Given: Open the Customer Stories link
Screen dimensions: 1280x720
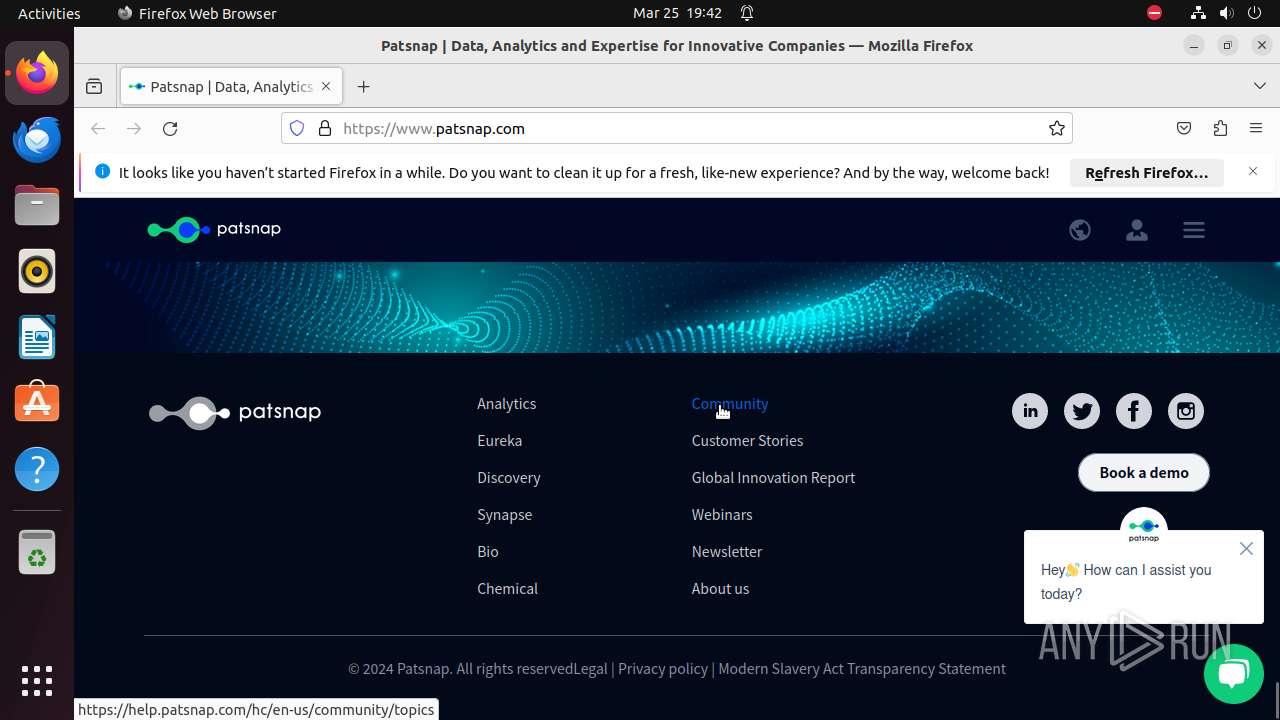Looking at the screenshot, I should click(748, 441).
